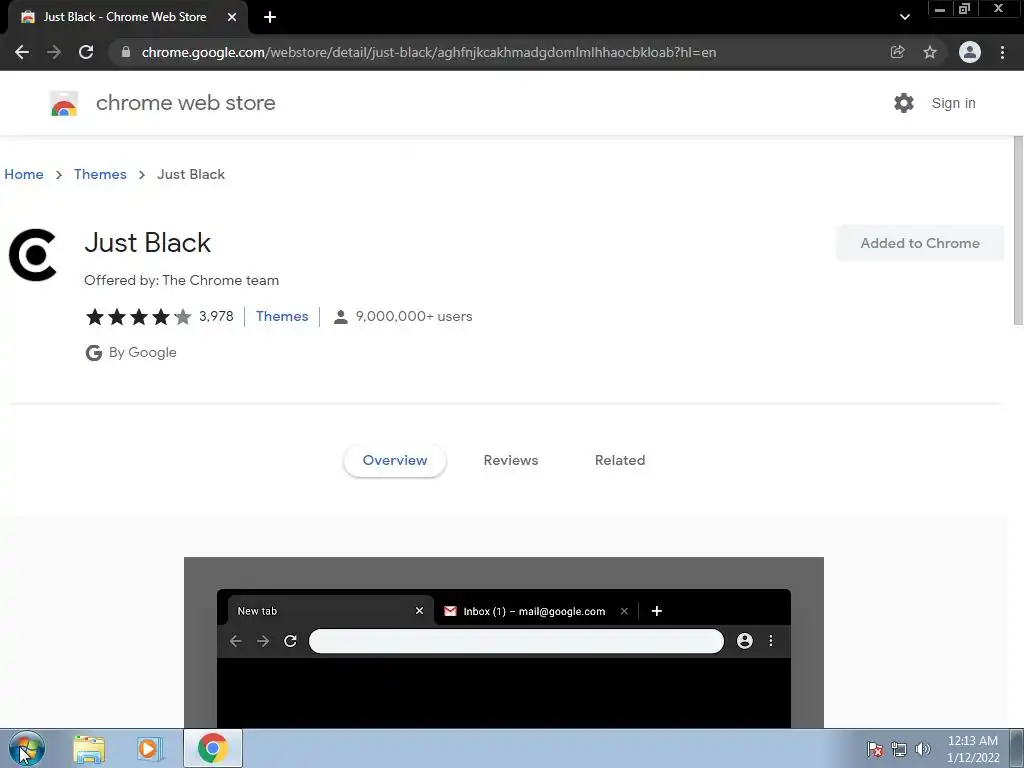Open Action Center flag in tray
Screen dimensions: 1024x768
pos(875,749)
